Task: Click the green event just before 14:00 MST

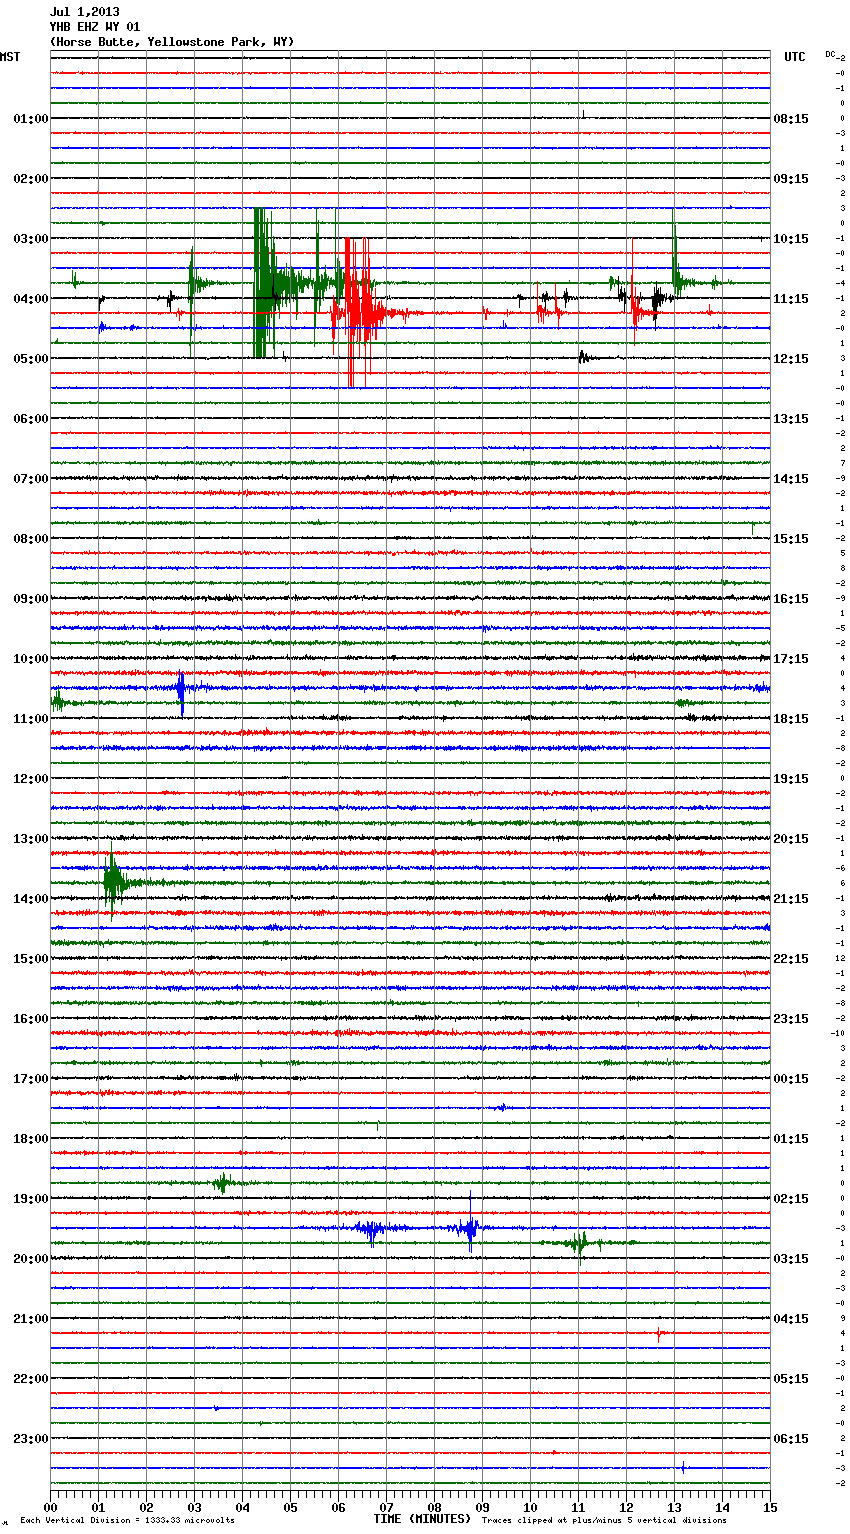Action: [x=113, y=881]
